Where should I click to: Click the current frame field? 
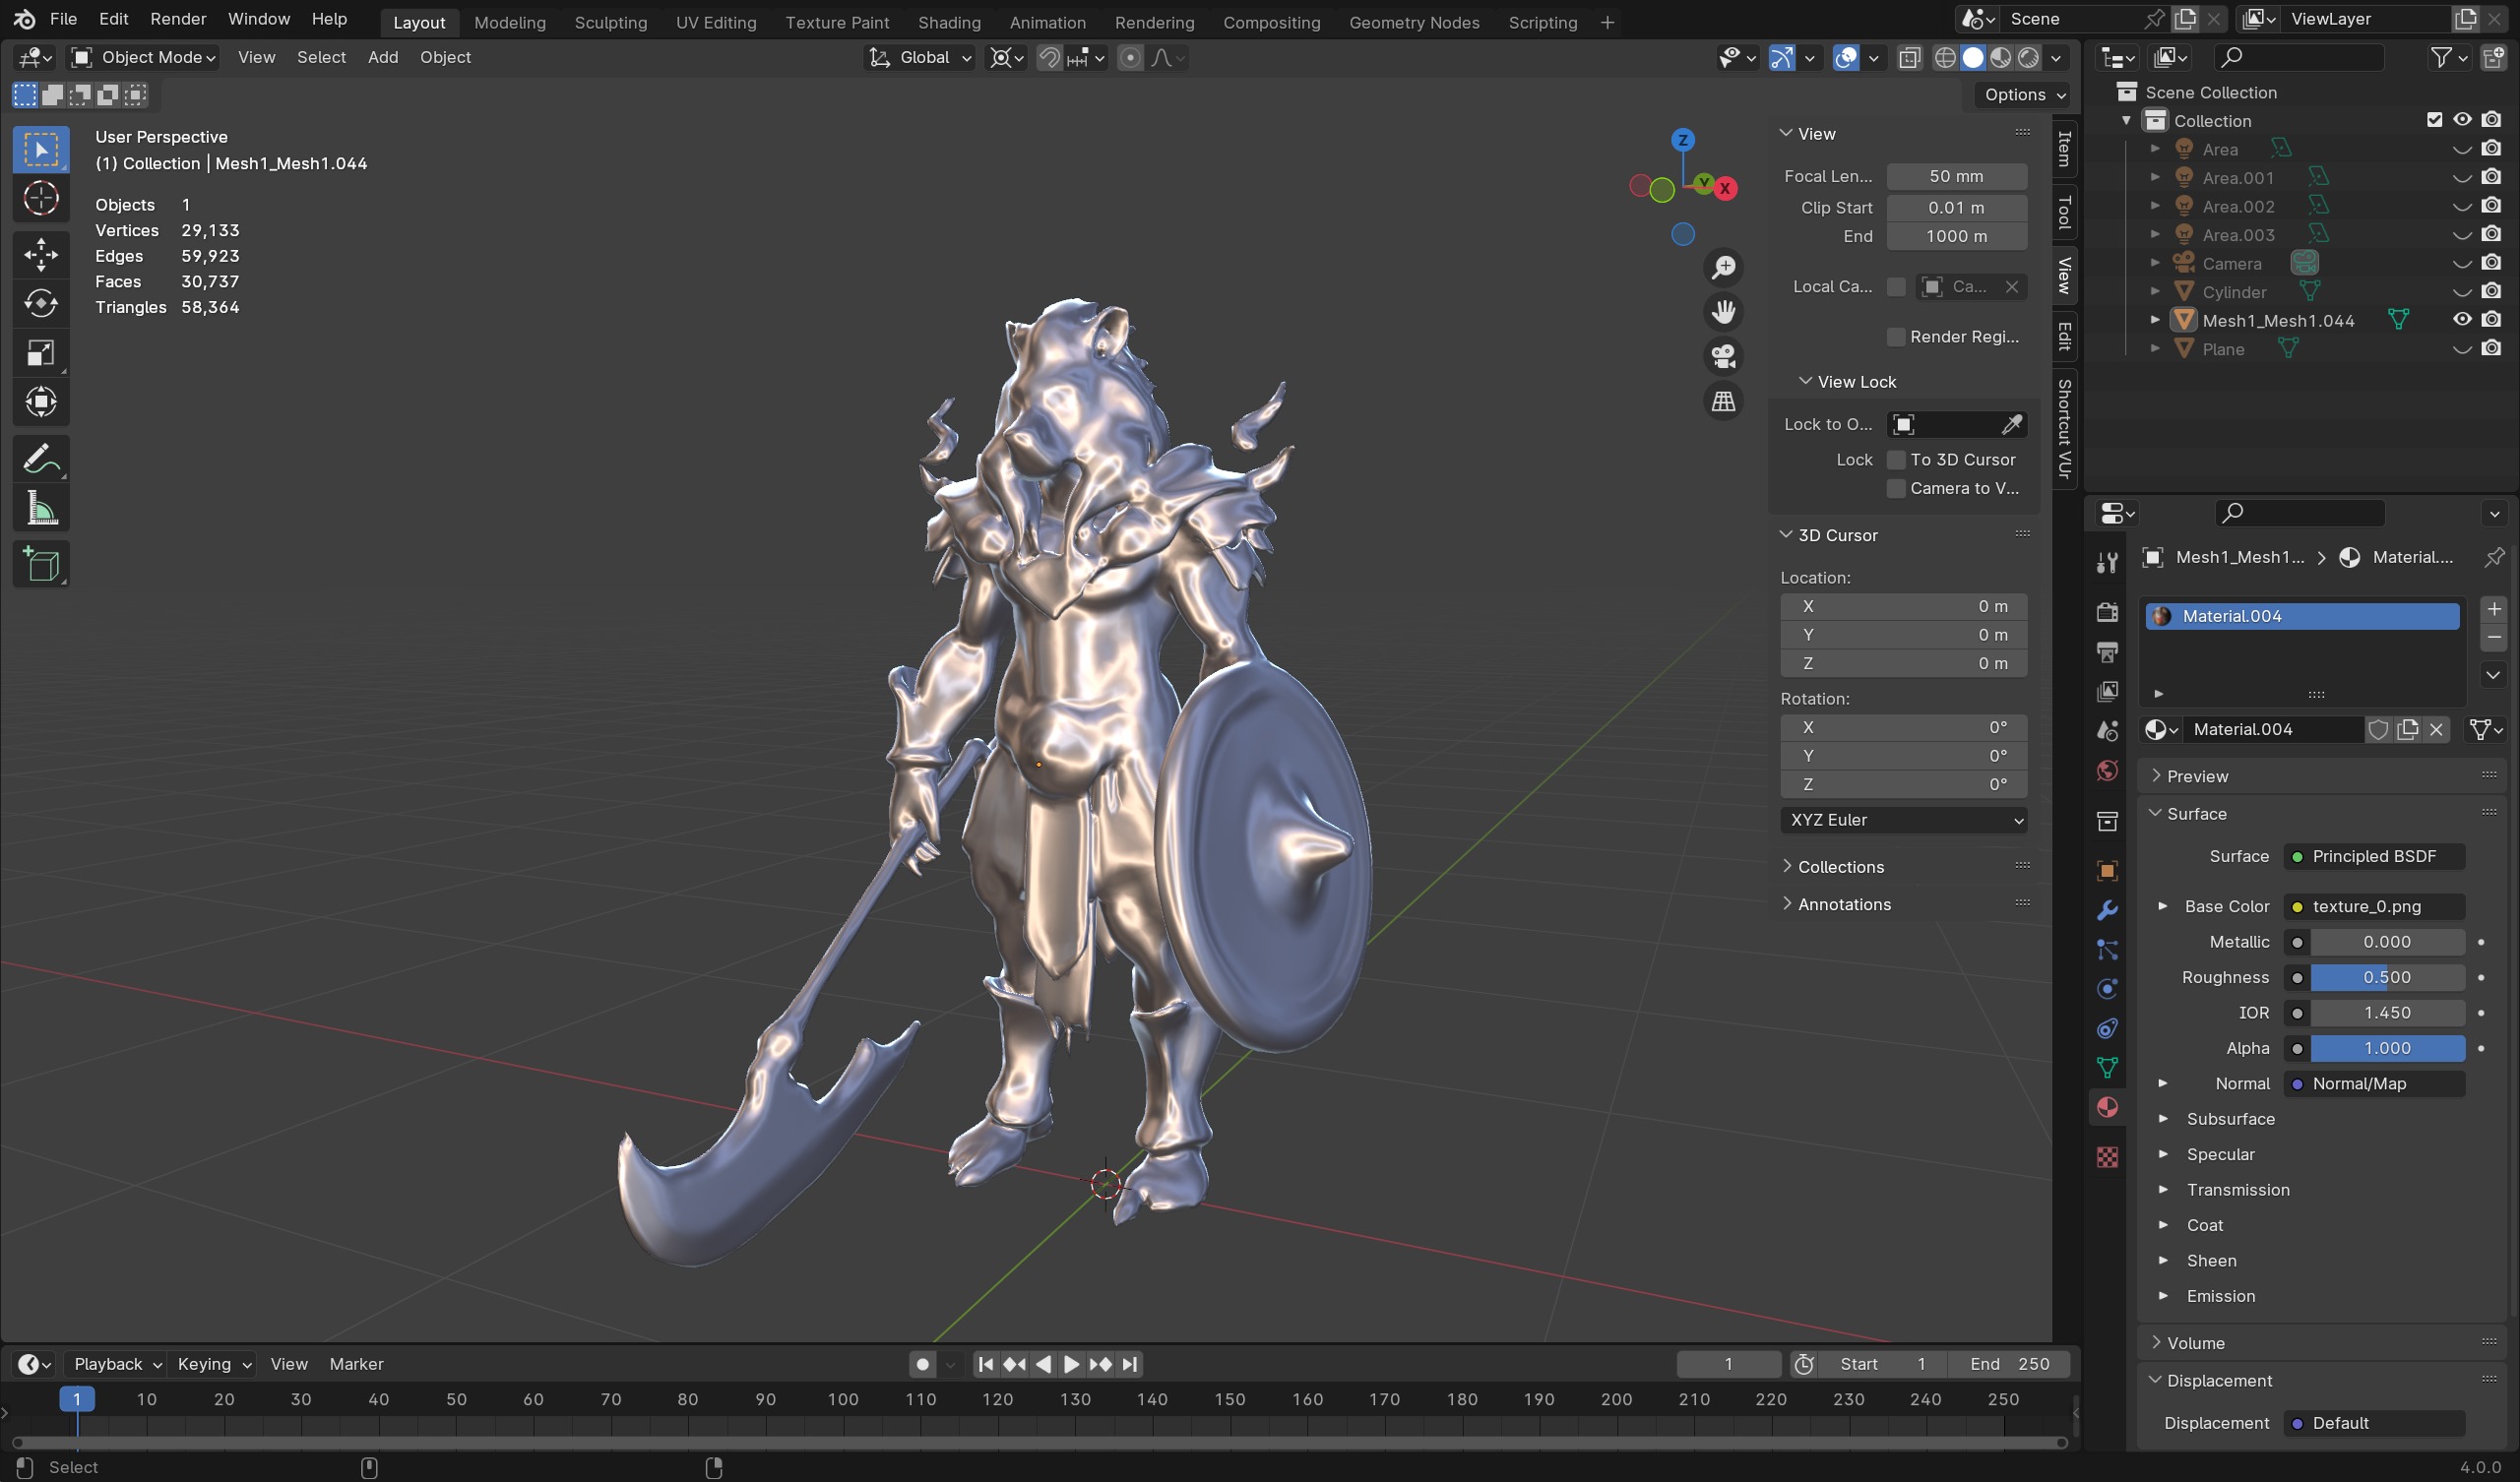[1728, 1364]
